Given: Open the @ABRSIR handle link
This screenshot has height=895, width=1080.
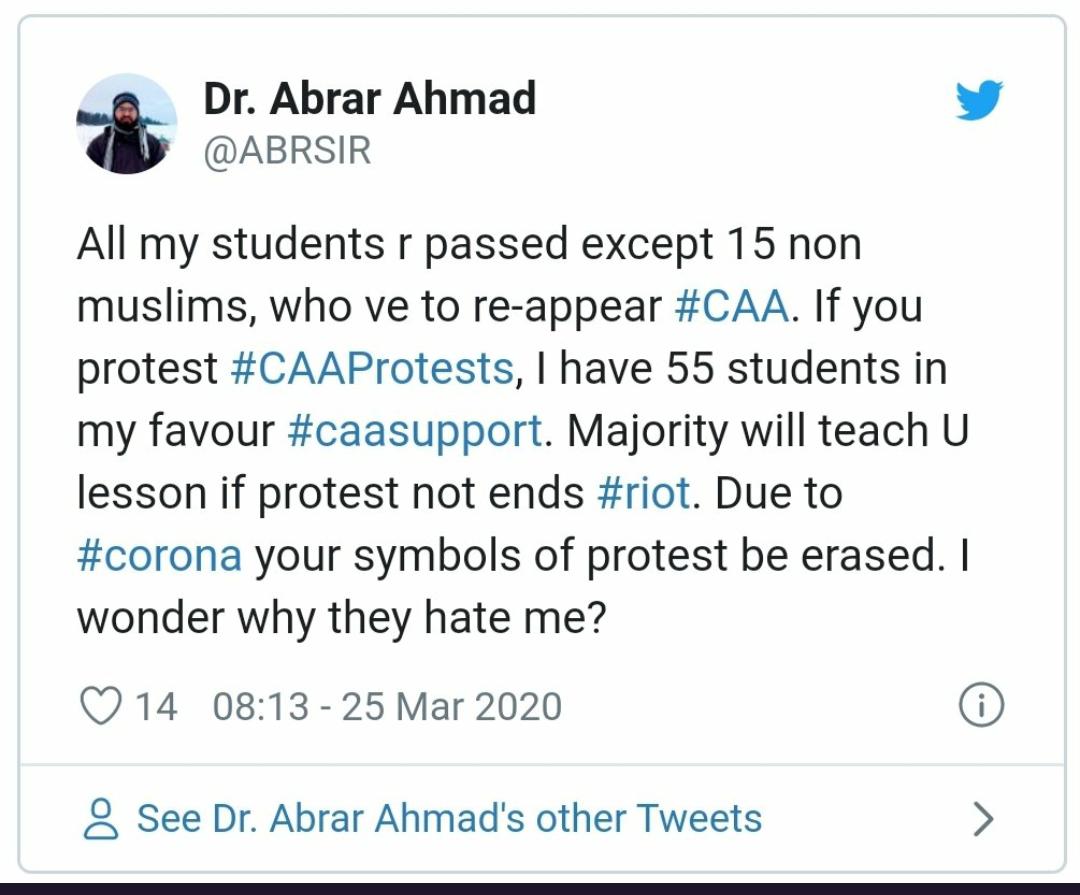Looking at the screenshot, I should point(287,151).
